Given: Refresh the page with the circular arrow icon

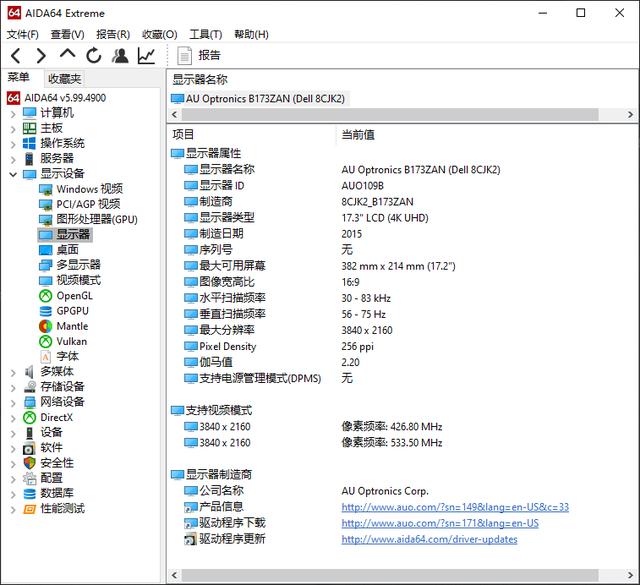Looking at the screenshot, I should point(94,56).
